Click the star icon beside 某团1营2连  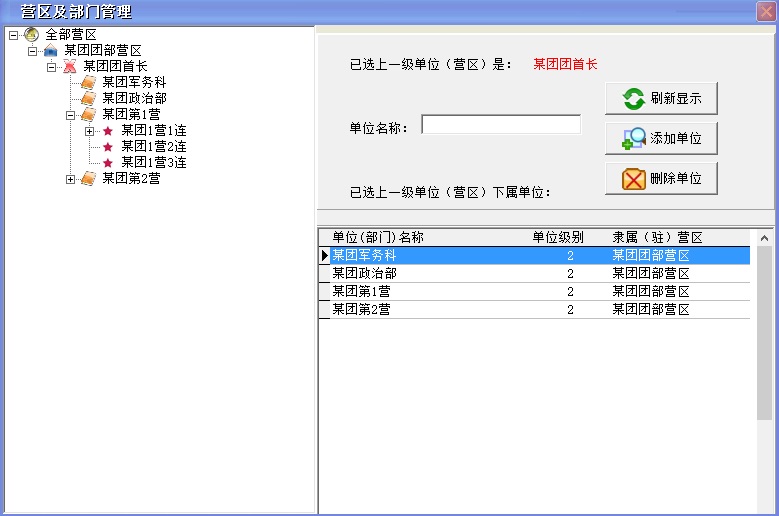tap(108, 147)
